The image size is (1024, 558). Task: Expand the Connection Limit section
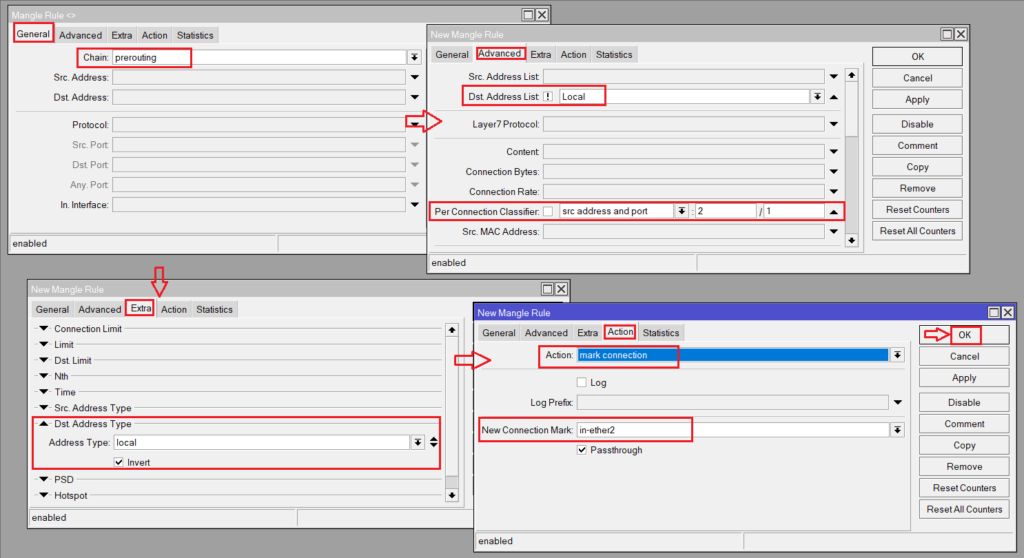[43, 329]
